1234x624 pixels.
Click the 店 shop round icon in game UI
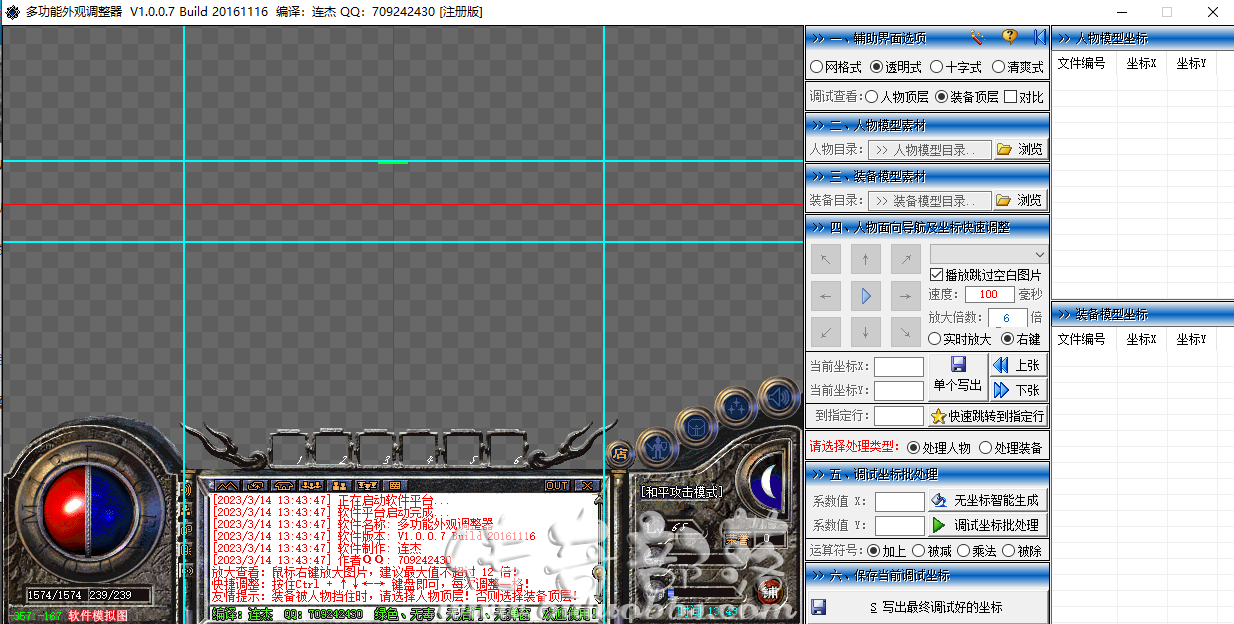click(x=619, y=452)
